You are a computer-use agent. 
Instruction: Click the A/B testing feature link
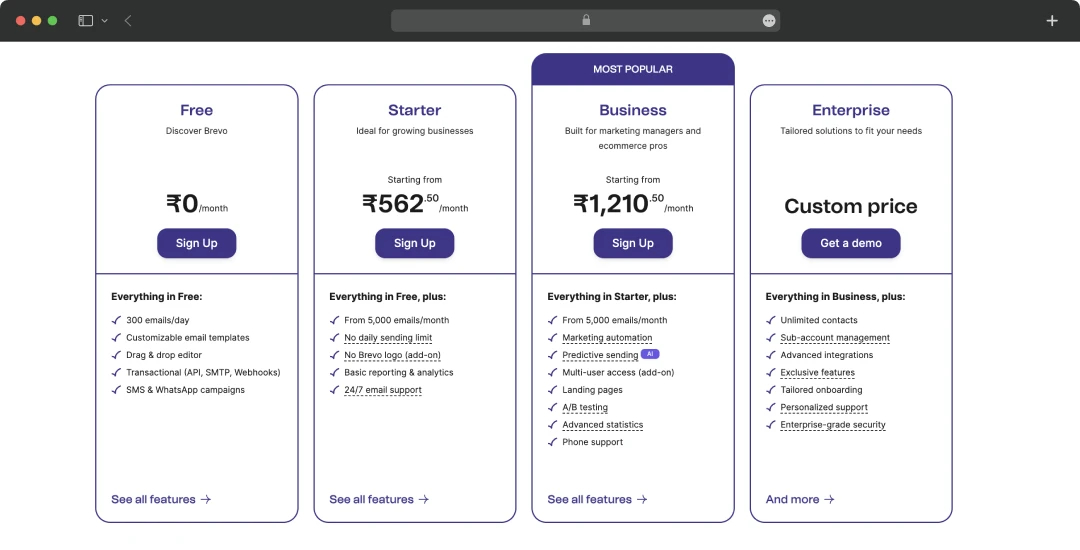click(585, 407)
